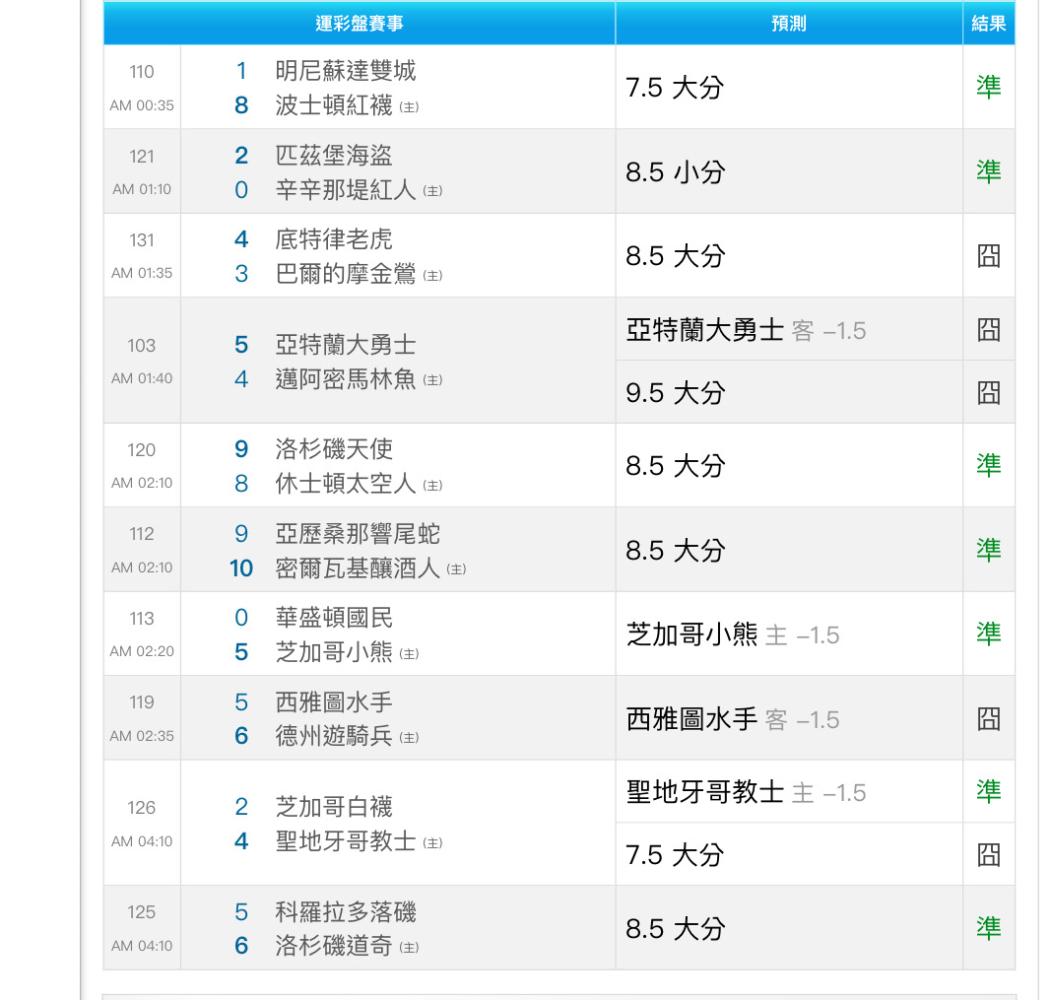
Task: Click the 西雅圖水手 客 -1.5 prediction
Action: (x=733, y=719)
